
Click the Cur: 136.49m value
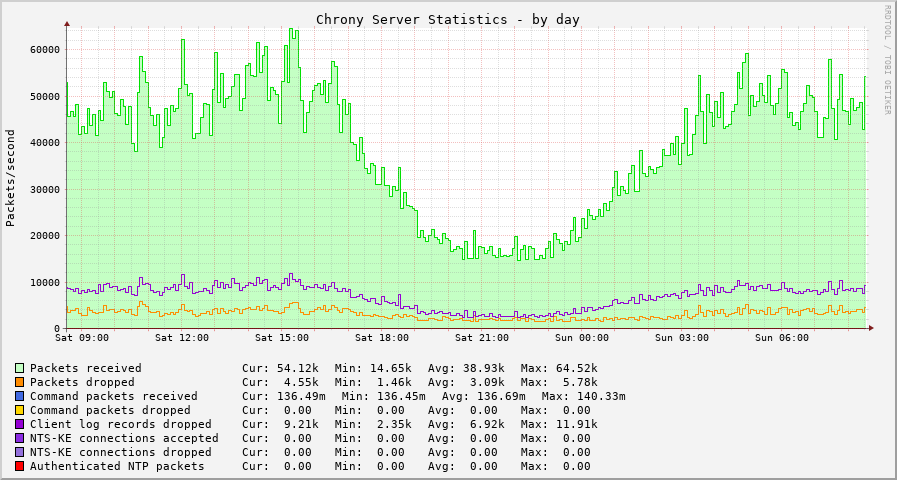pyautogui.click(x=284, y=396)
